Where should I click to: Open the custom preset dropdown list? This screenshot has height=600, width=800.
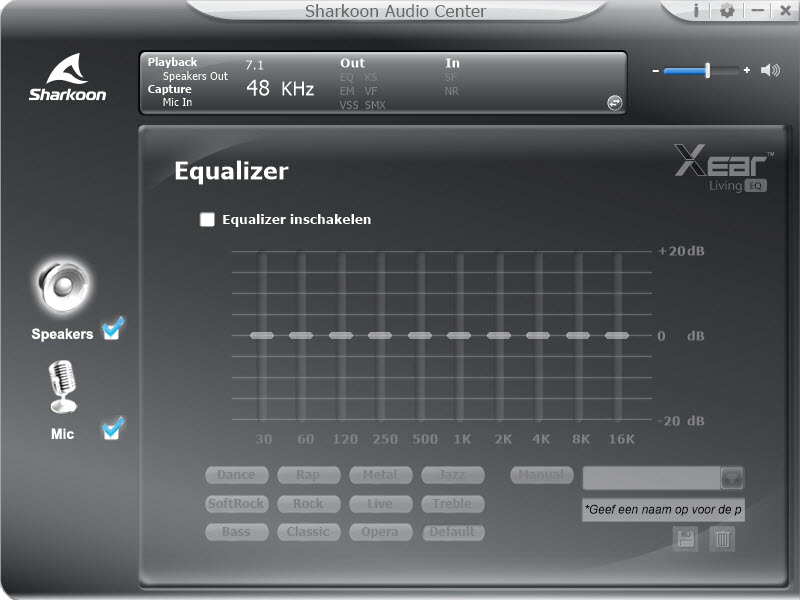tap(732, 477)
